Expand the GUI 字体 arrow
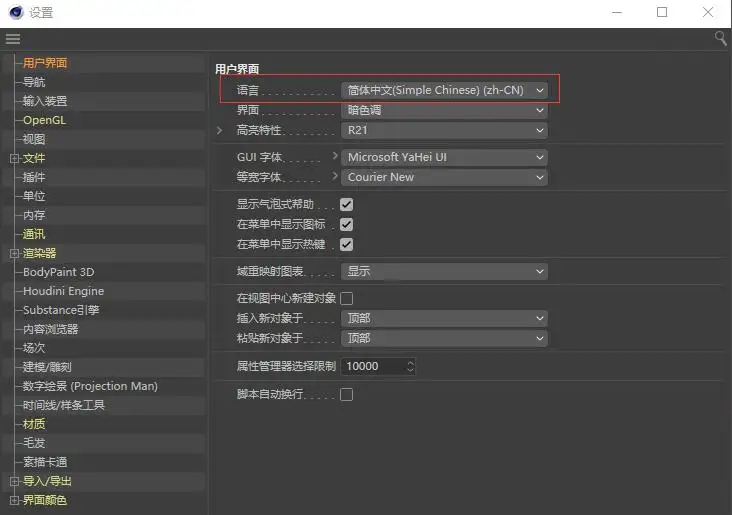Image resolution: width=732 pixels, height=515 pixels. (335, 156)
